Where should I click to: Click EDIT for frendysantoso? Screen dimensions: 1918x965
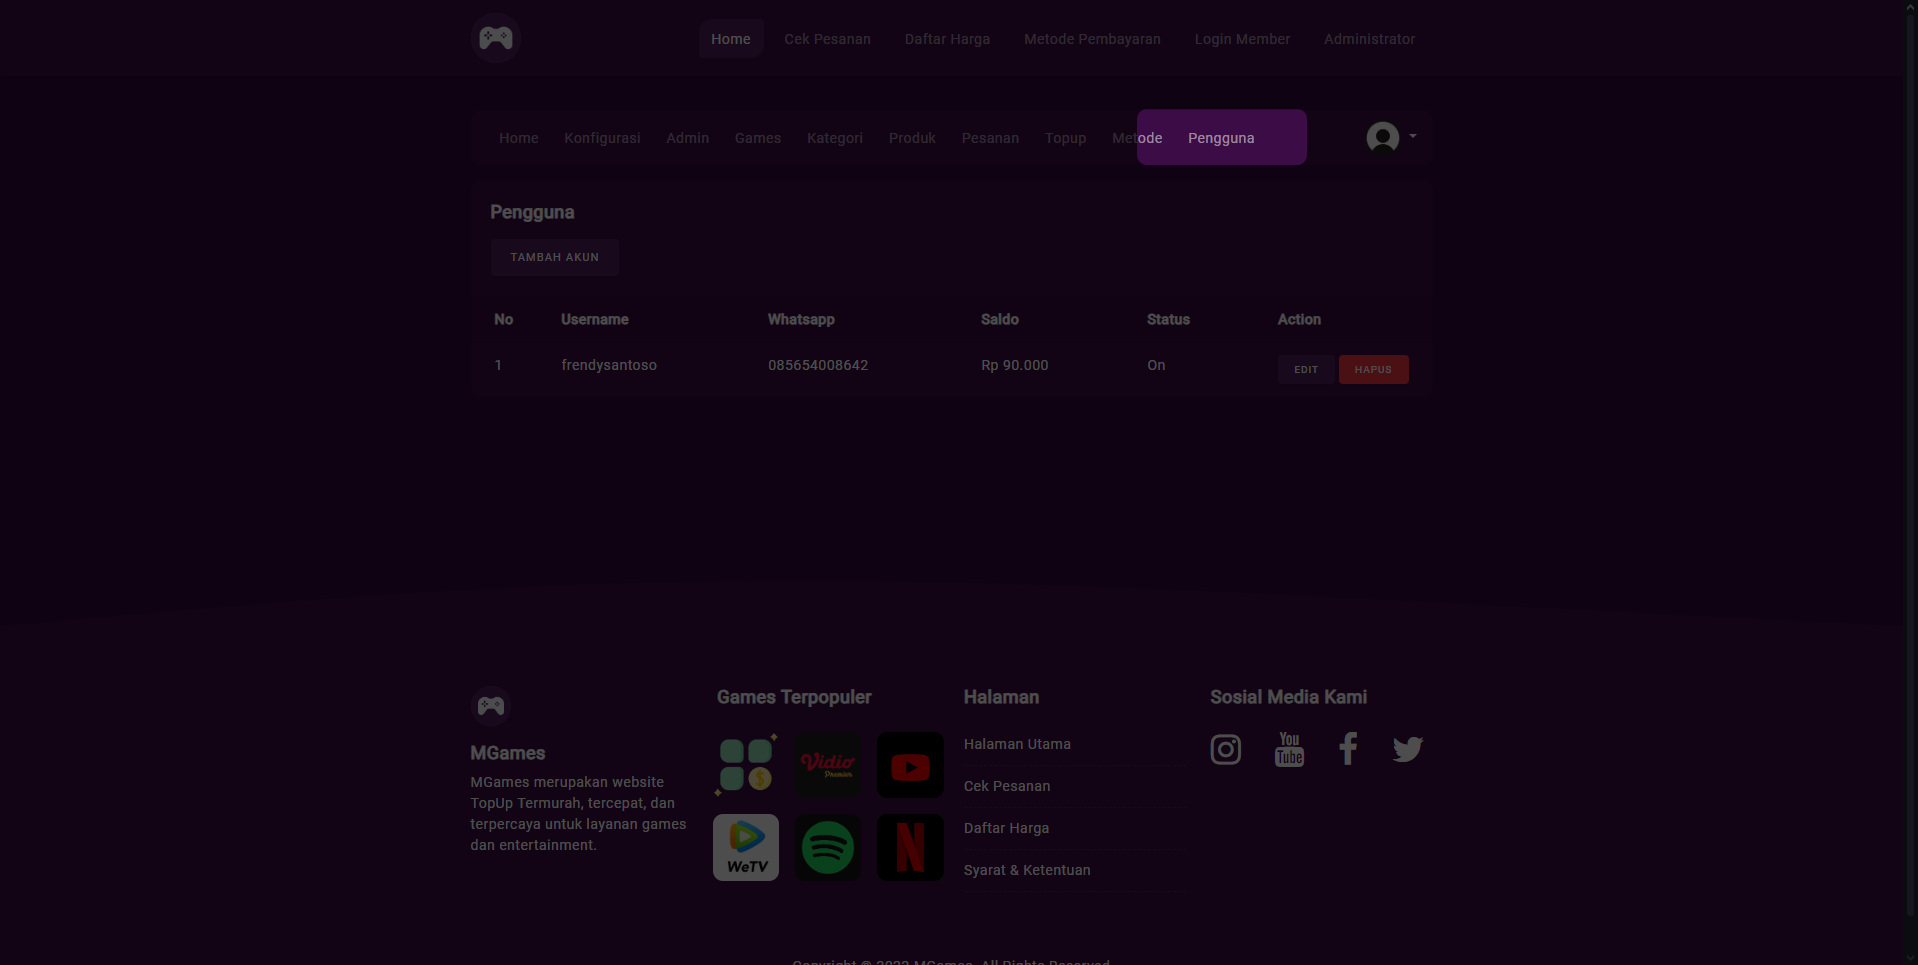click(1306, 369)
